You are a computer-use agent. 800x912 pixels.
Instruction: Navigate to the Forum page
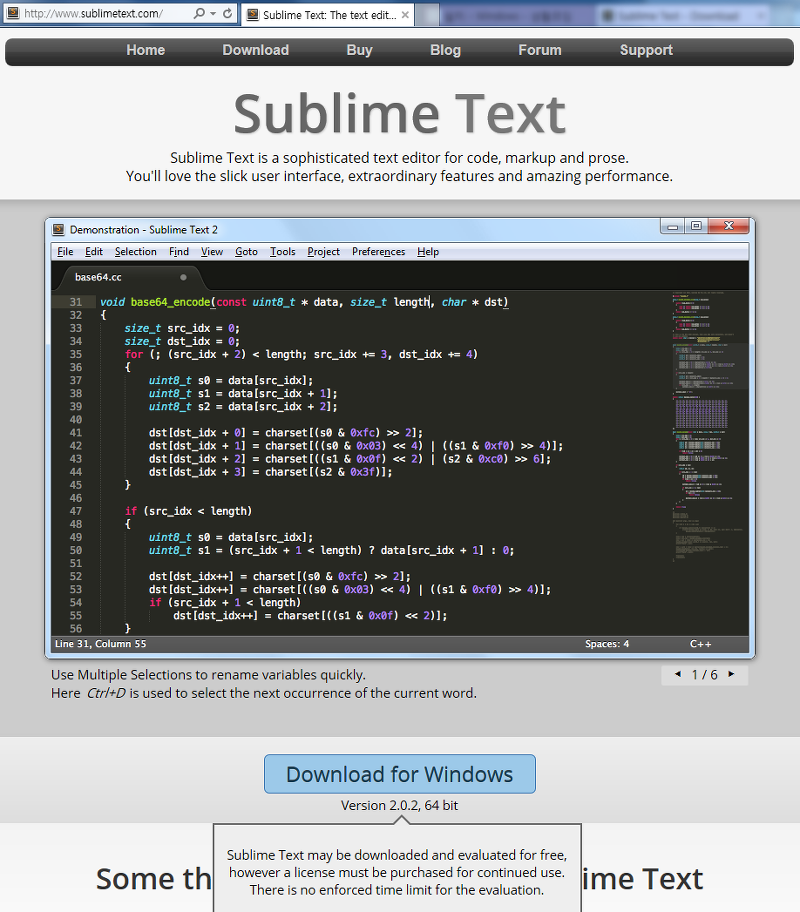[539, 50]
